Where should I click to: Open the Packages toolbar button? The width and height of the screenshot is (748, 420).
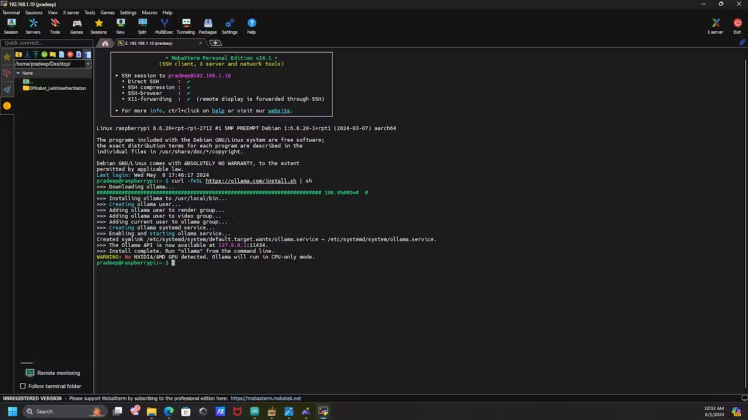[208, 26]
